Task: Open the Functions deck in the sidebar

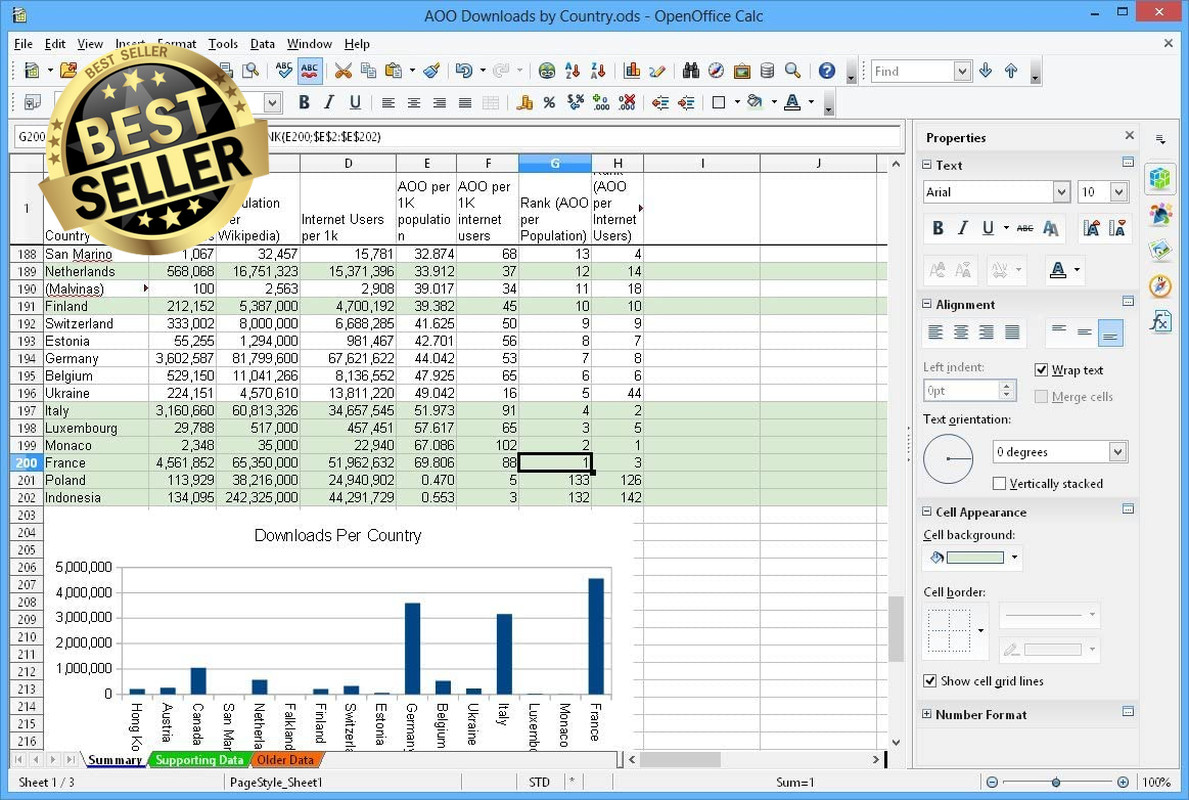Action: click(x=1160, y=322)
